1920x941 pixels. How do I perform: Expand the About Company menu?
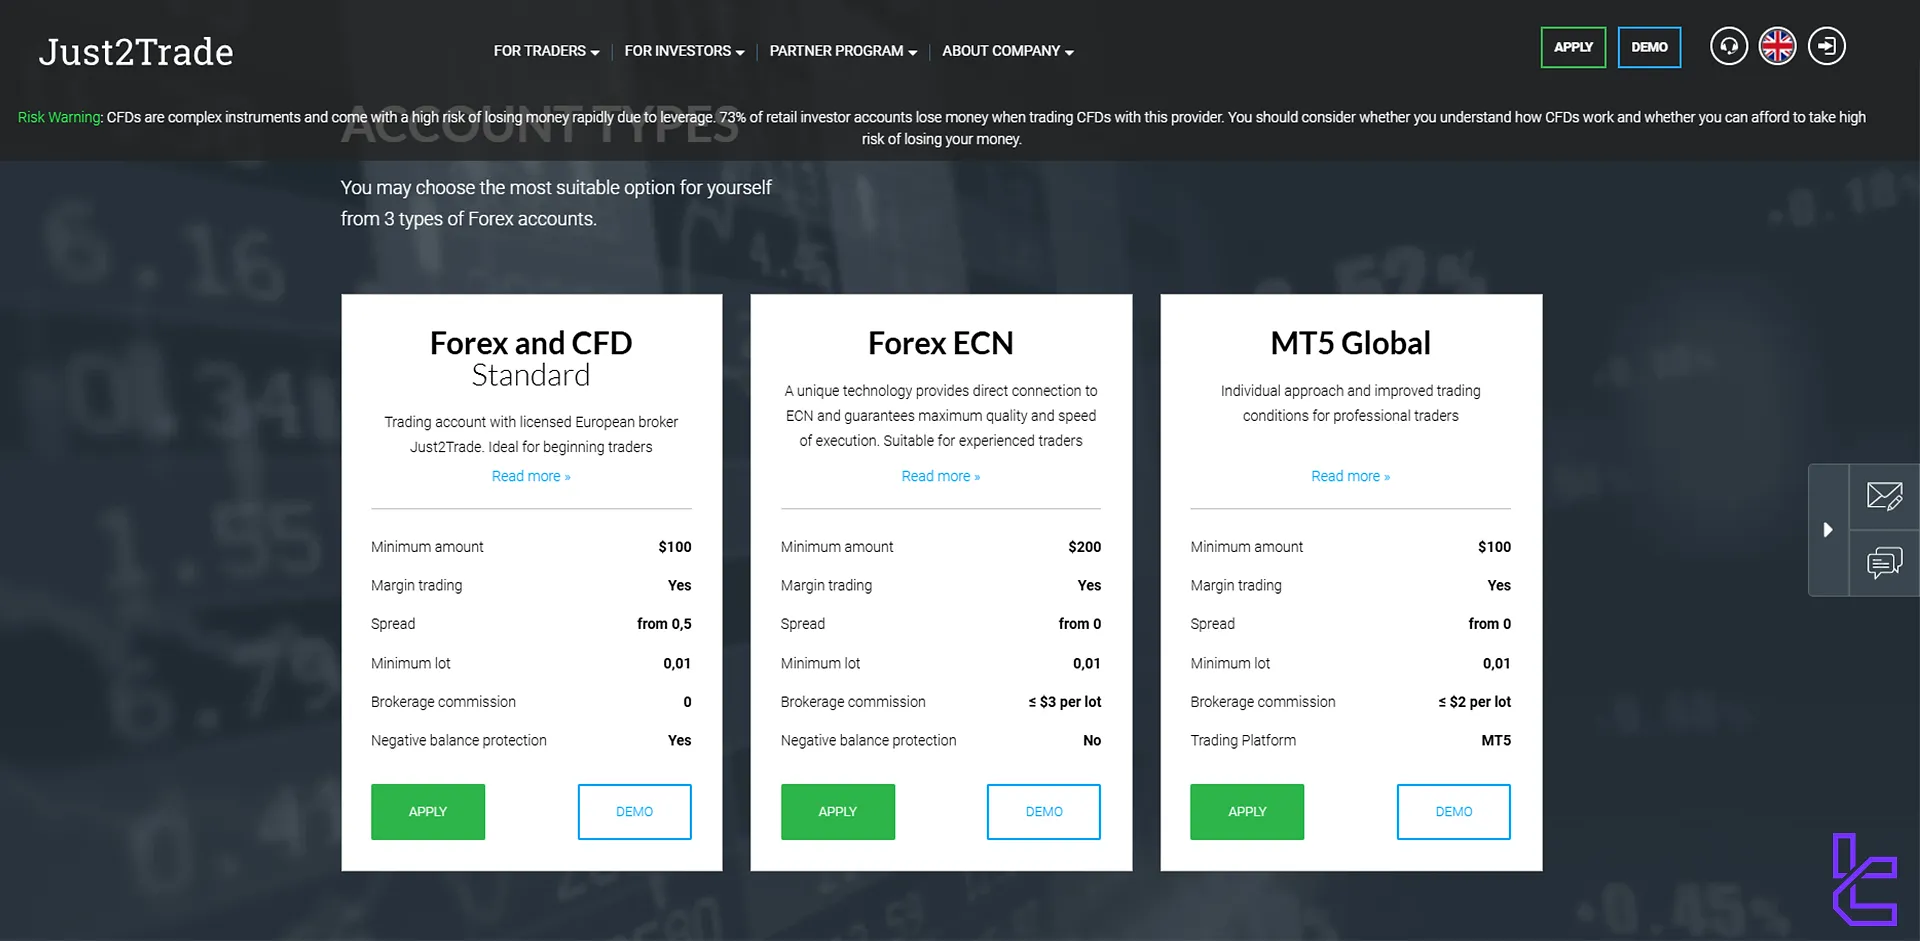1007,51
